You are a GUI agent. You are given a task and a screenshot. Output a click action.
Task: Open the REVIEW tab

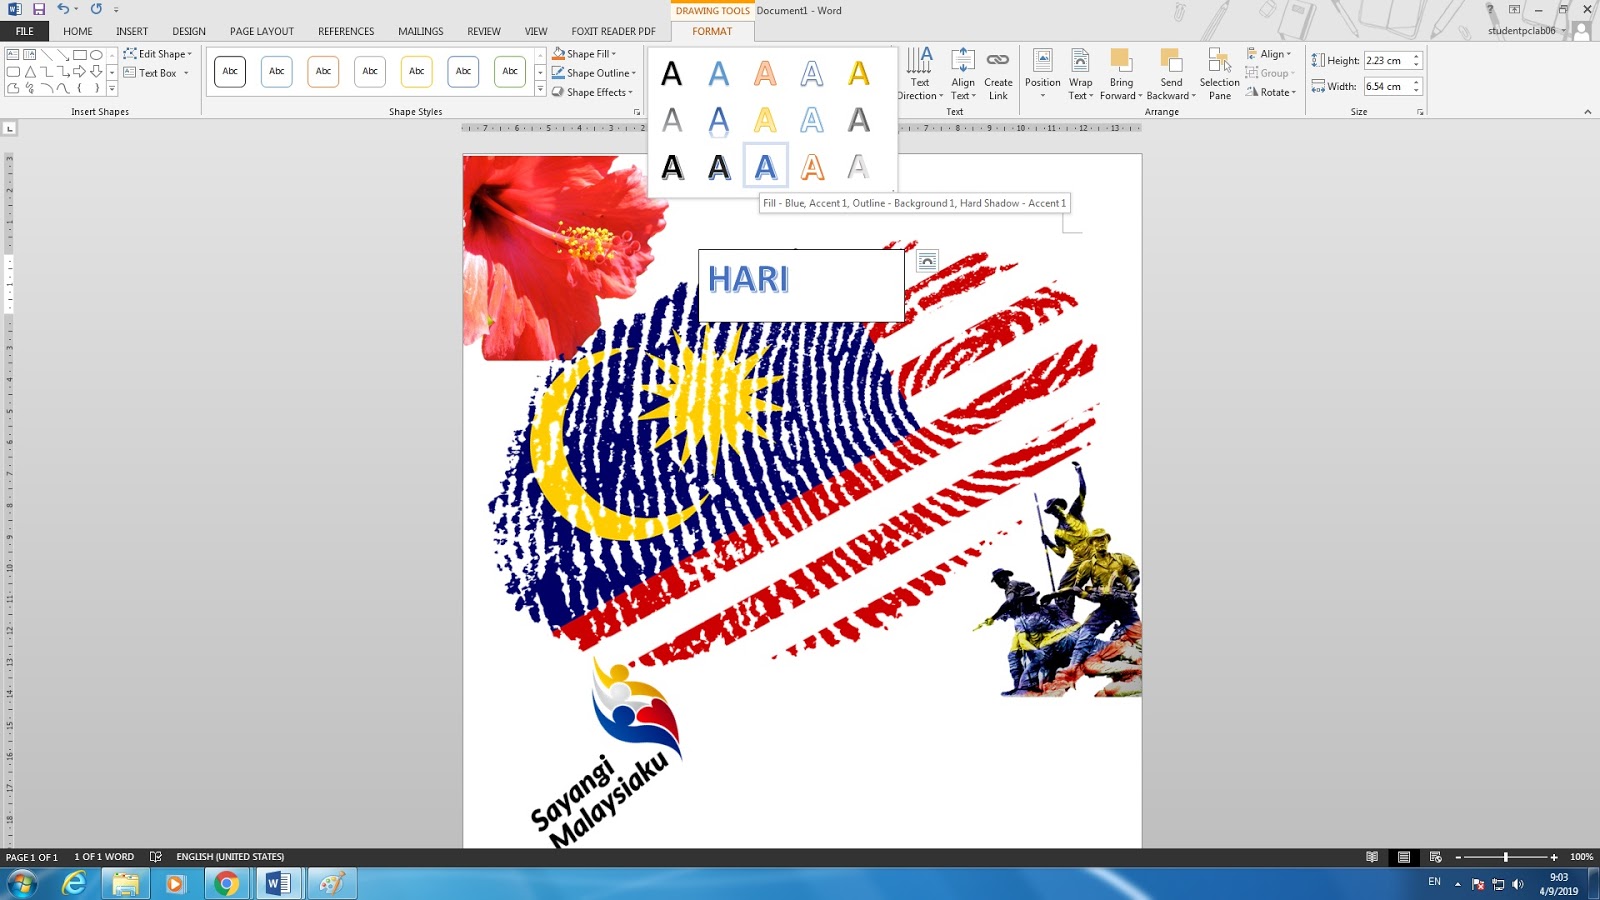[x=484, y=31]
